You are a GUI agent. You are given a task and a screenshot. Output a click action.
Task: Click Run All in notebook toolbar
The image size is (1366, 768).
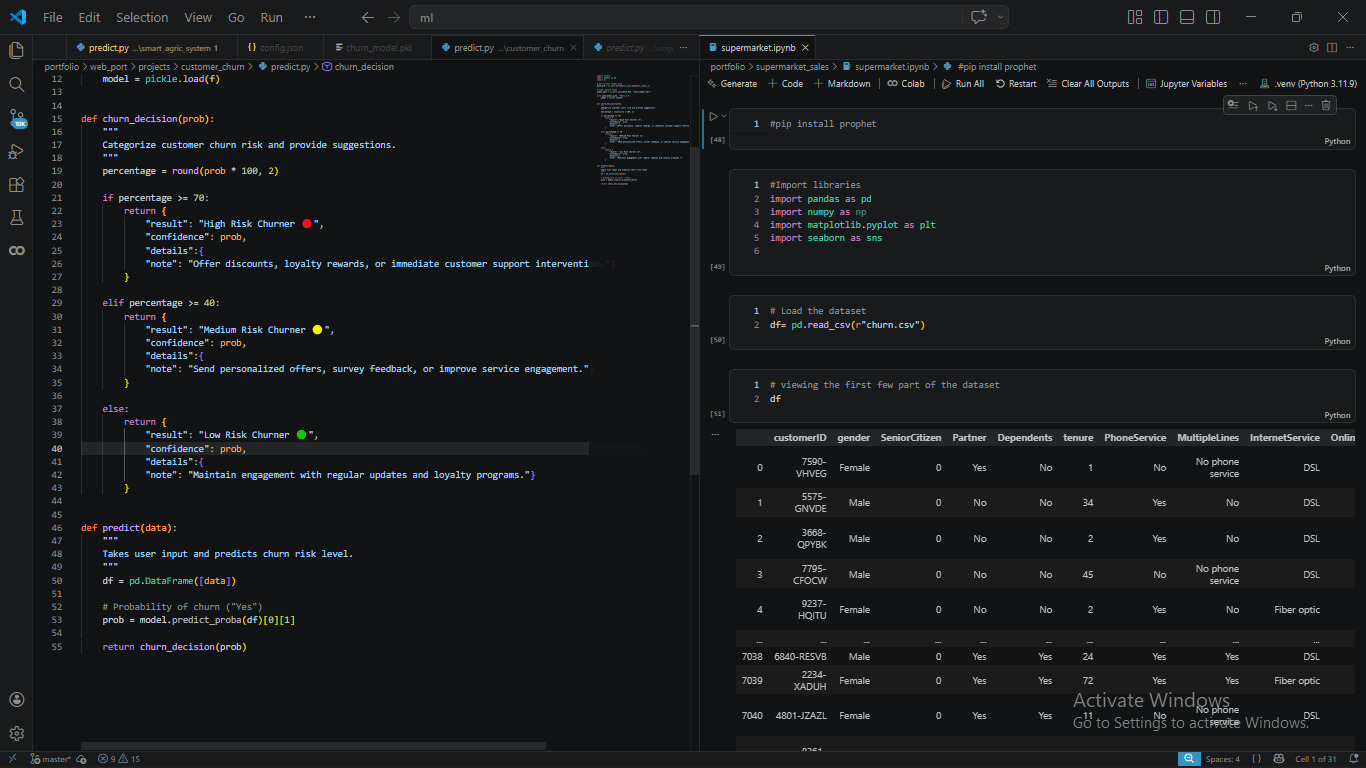click(x=962, y=84)
